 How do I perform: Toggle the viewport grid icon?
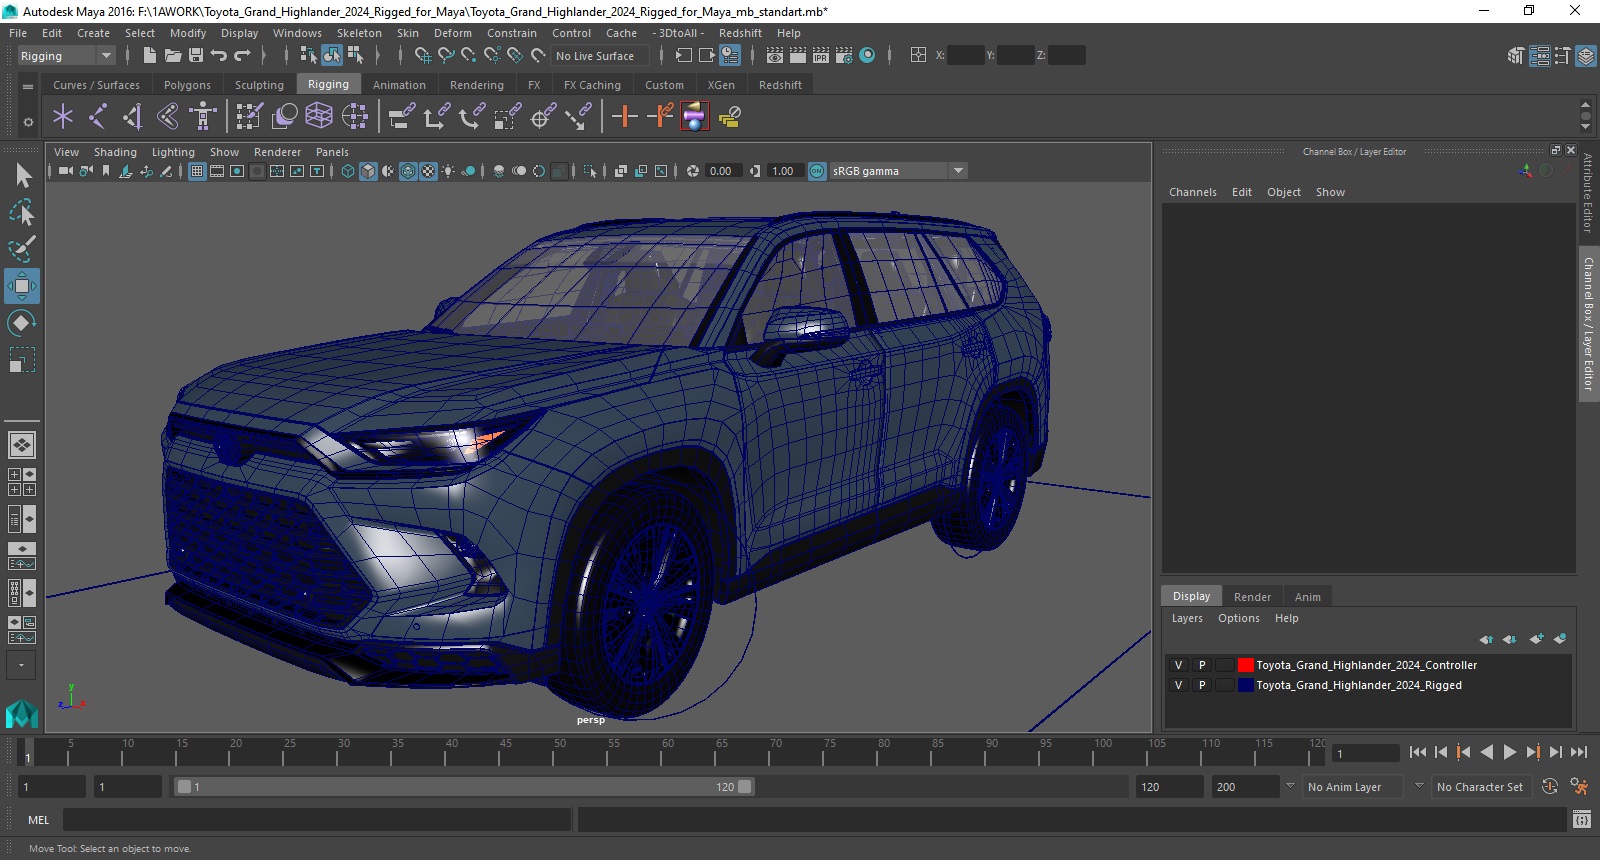197,171
